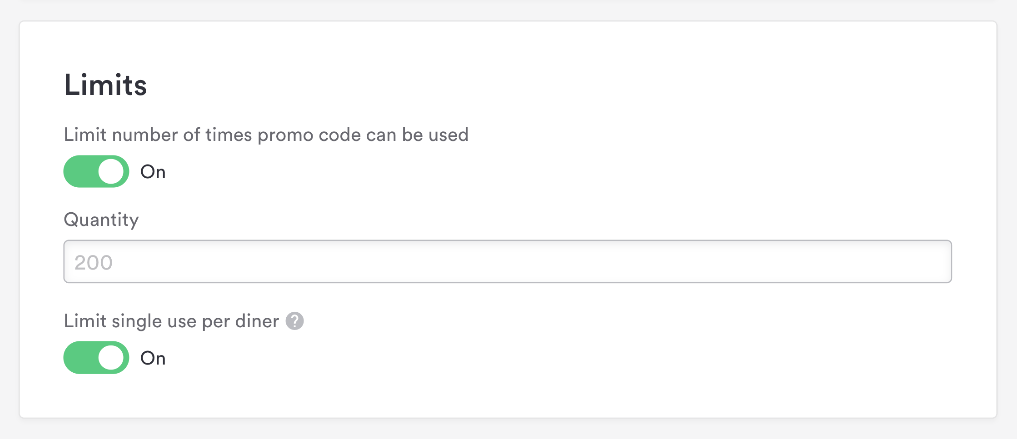
Task: Click the word 'diner' next to help icon
Action: coord(259,322)
